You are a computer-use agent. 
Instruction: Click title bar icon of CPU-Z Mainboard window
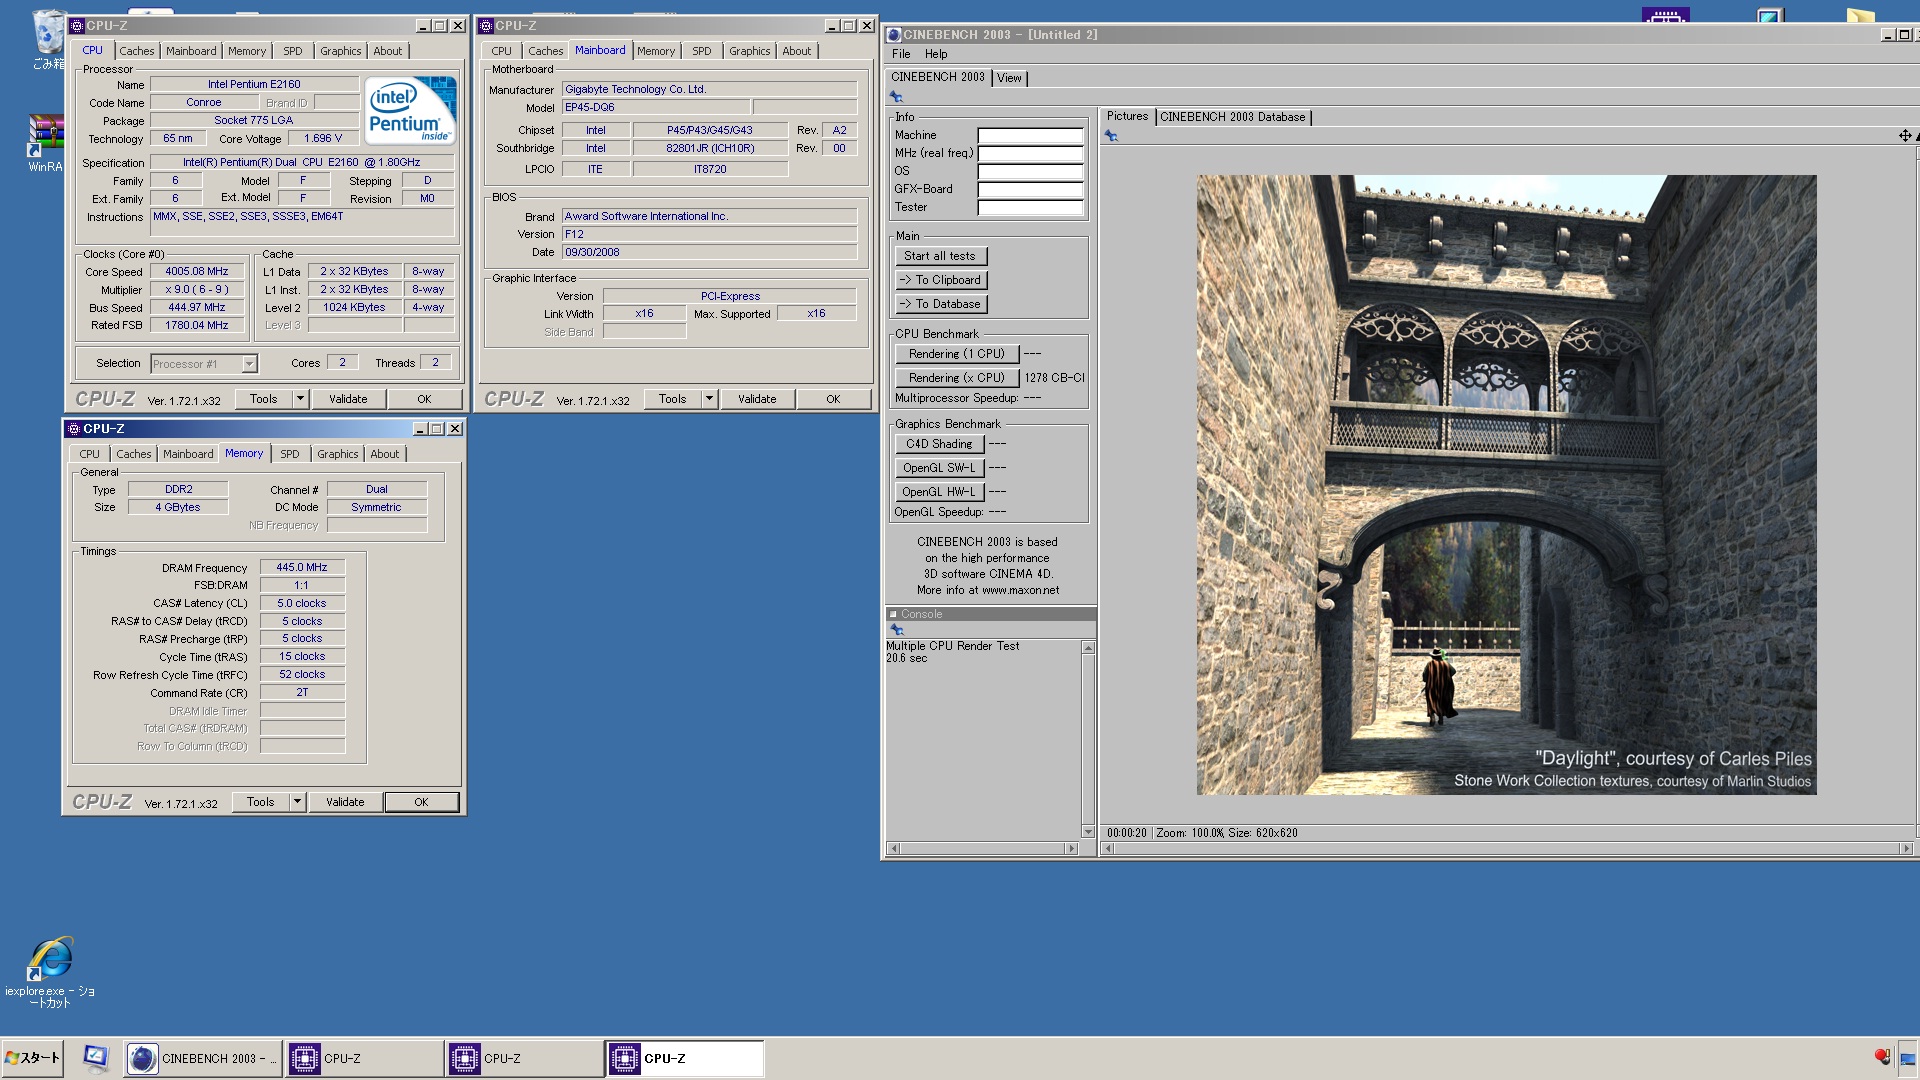486,26
